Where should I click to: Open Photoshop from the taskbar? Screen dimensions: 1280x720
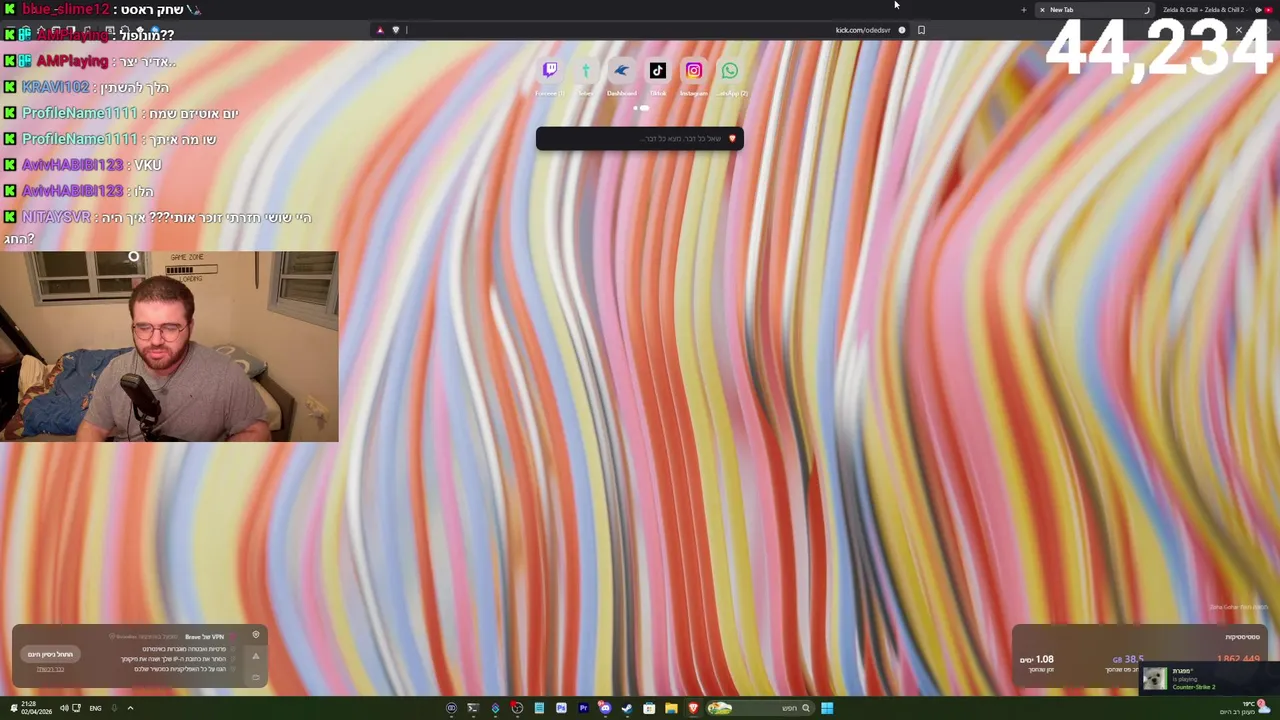coord(561,708)
